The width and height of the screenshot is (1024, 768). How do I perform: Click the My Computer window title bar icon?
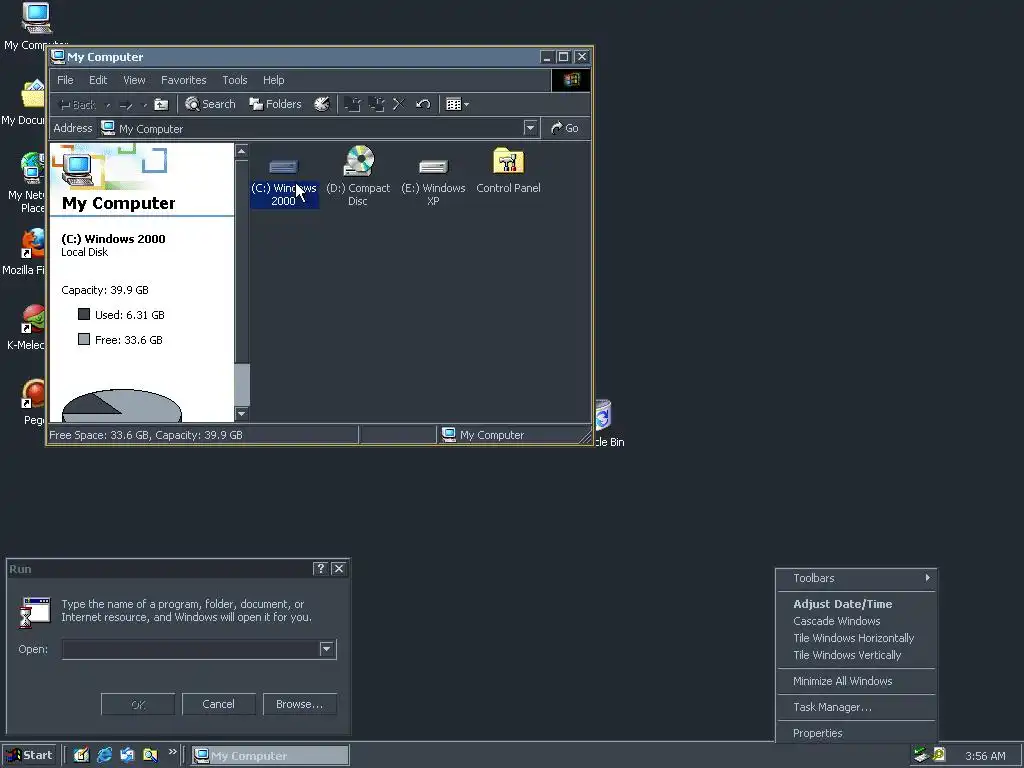(58, 57)
